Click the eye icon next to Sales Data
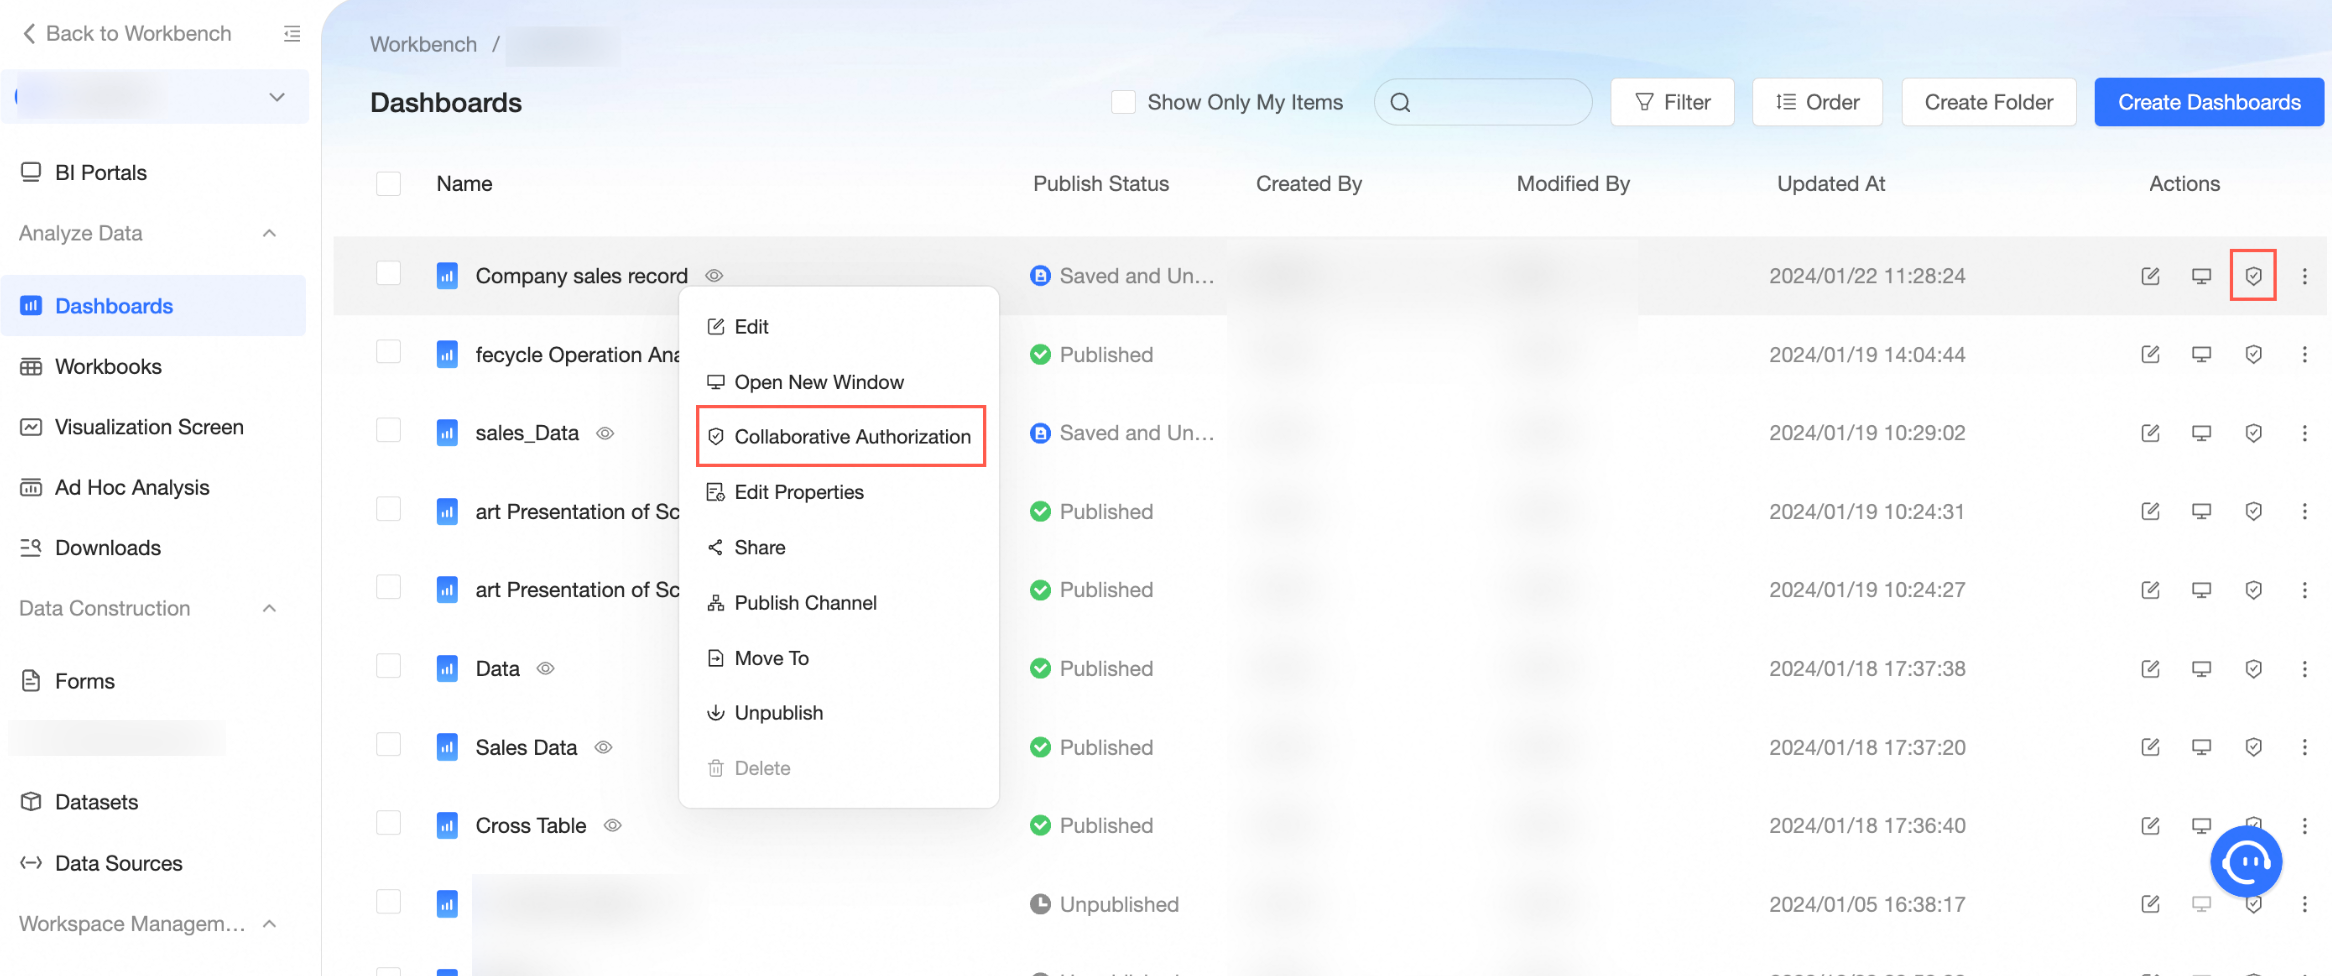The width and height of the screenshot is (2332, 976). point(603,747)
